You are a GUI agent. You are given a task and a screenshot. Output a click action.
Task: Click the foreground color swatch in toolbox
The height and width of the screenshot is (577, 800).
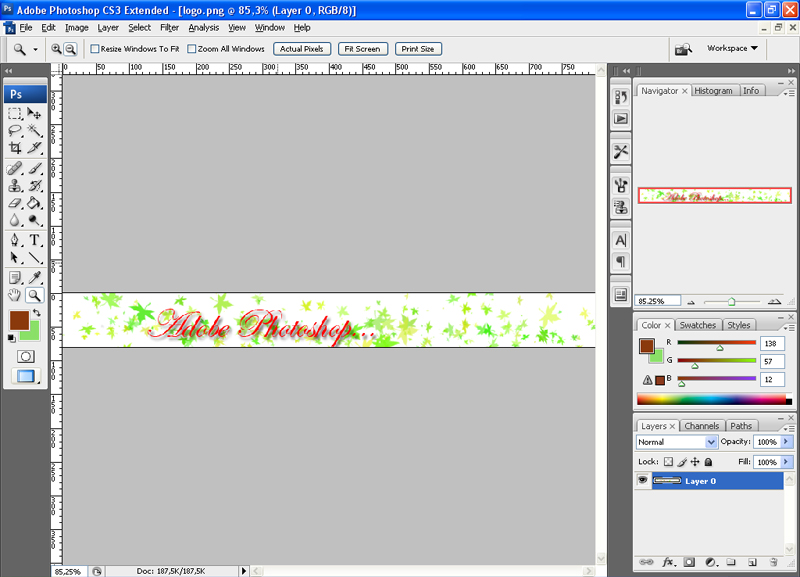[19, 320]
